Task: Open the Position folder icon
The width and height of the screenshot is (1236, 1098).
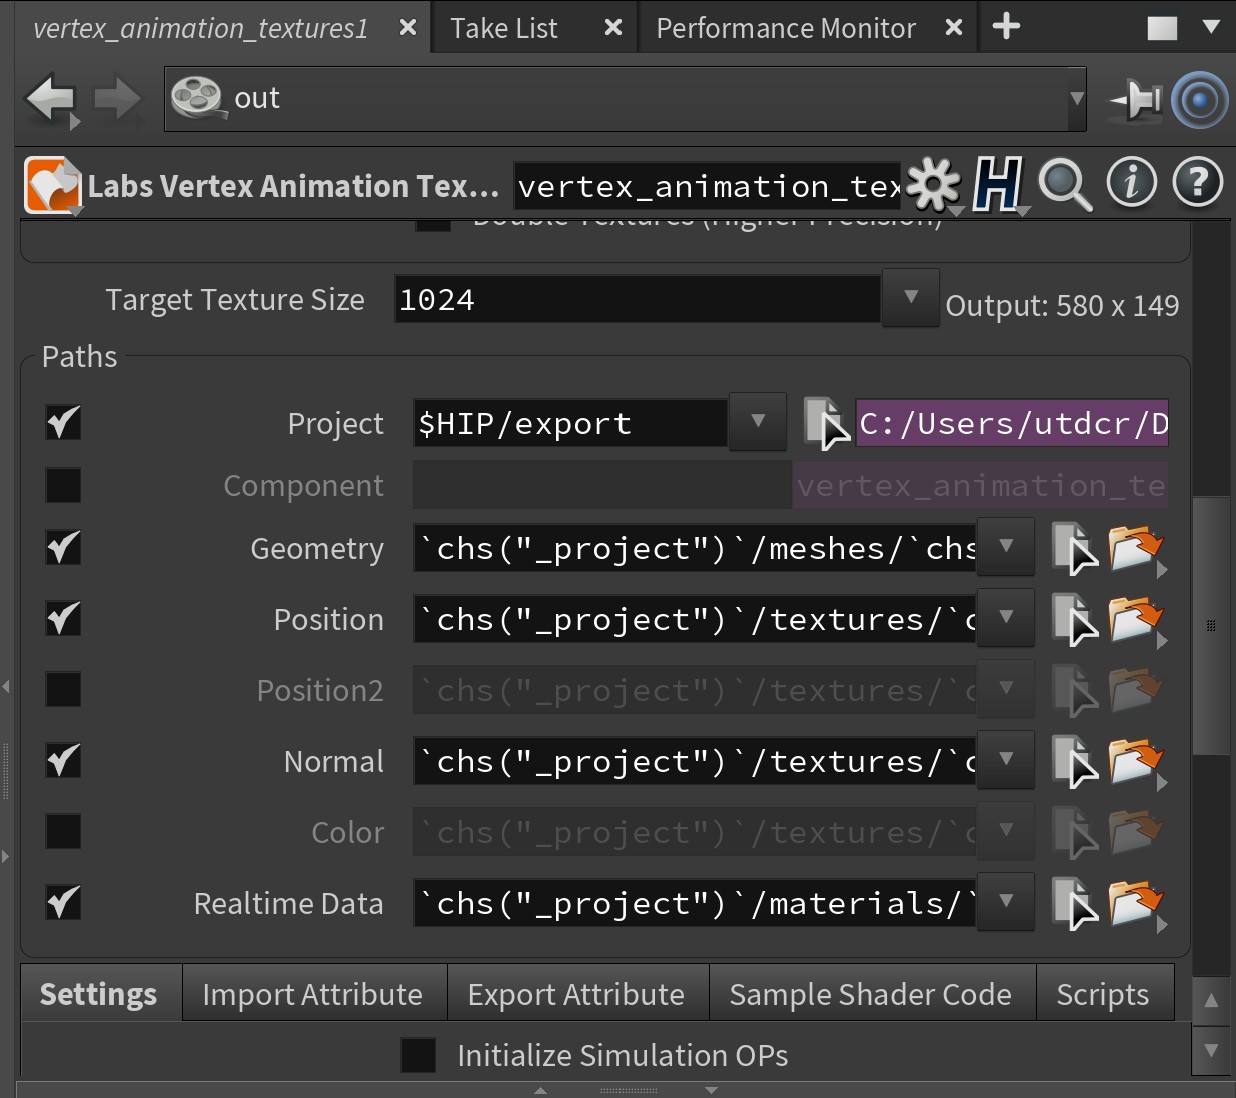Action: point(1136,620)
